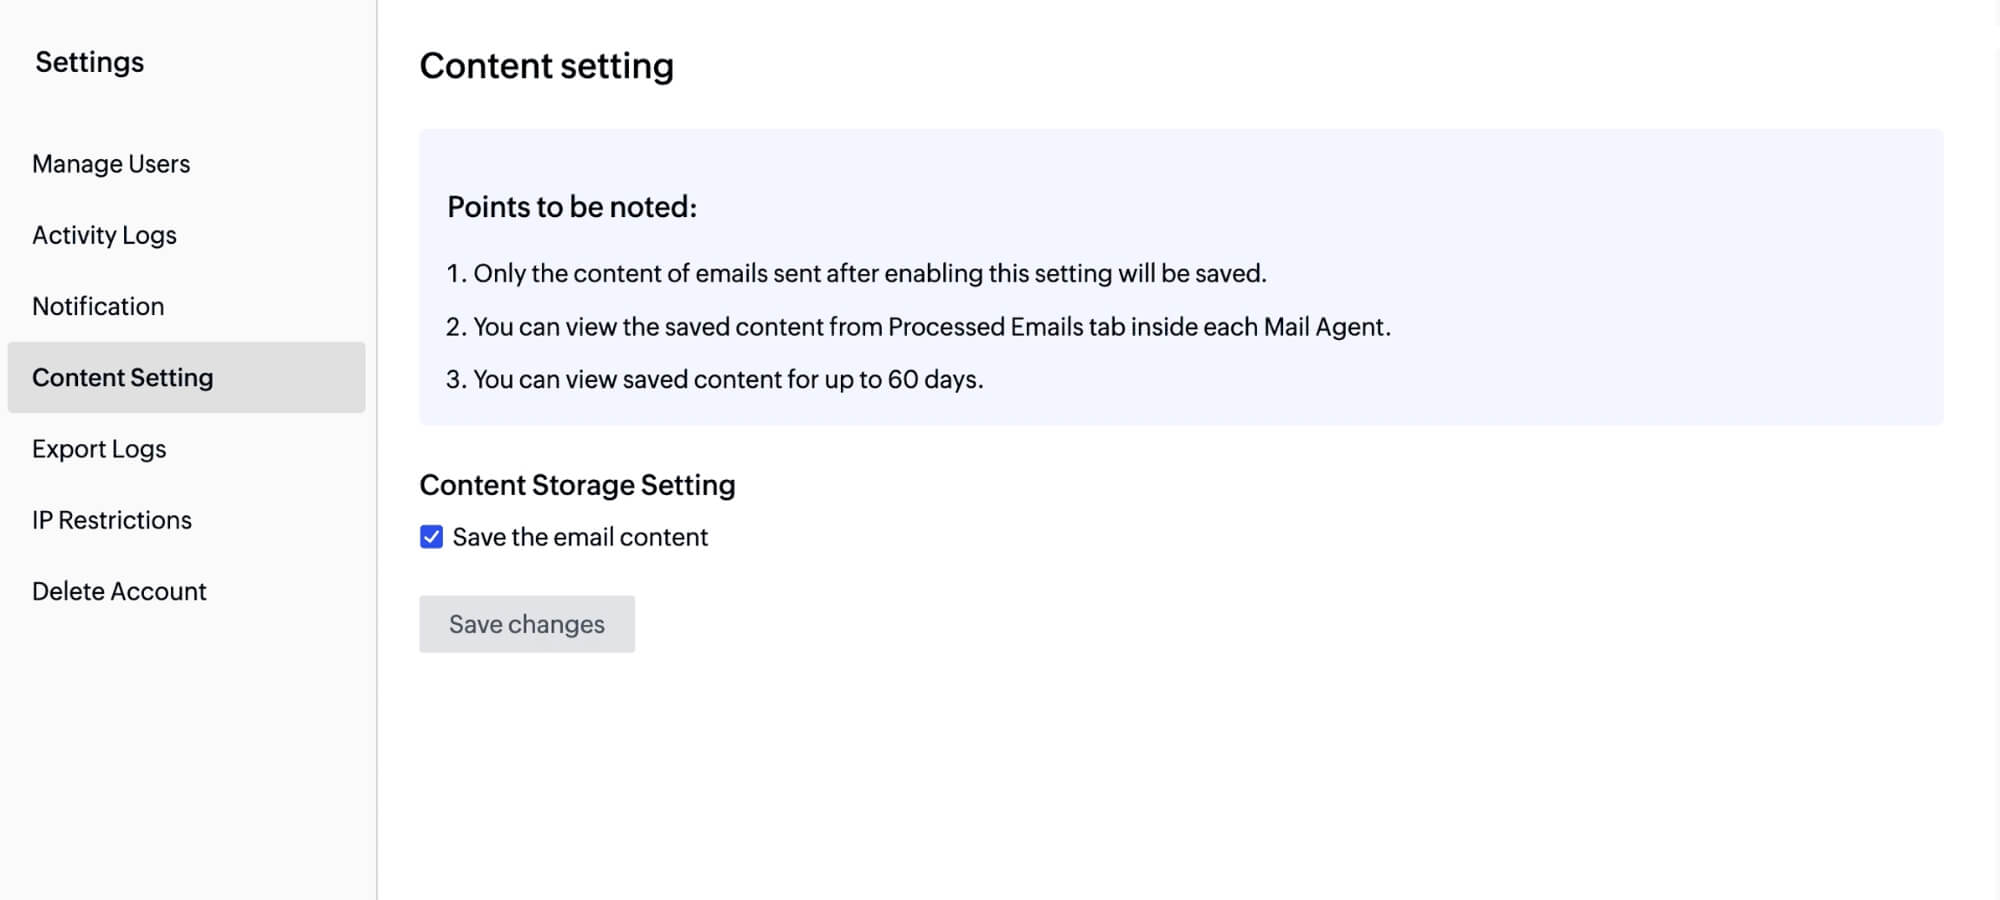
Task: Click the Save the email content label
Action: point(580,537)
